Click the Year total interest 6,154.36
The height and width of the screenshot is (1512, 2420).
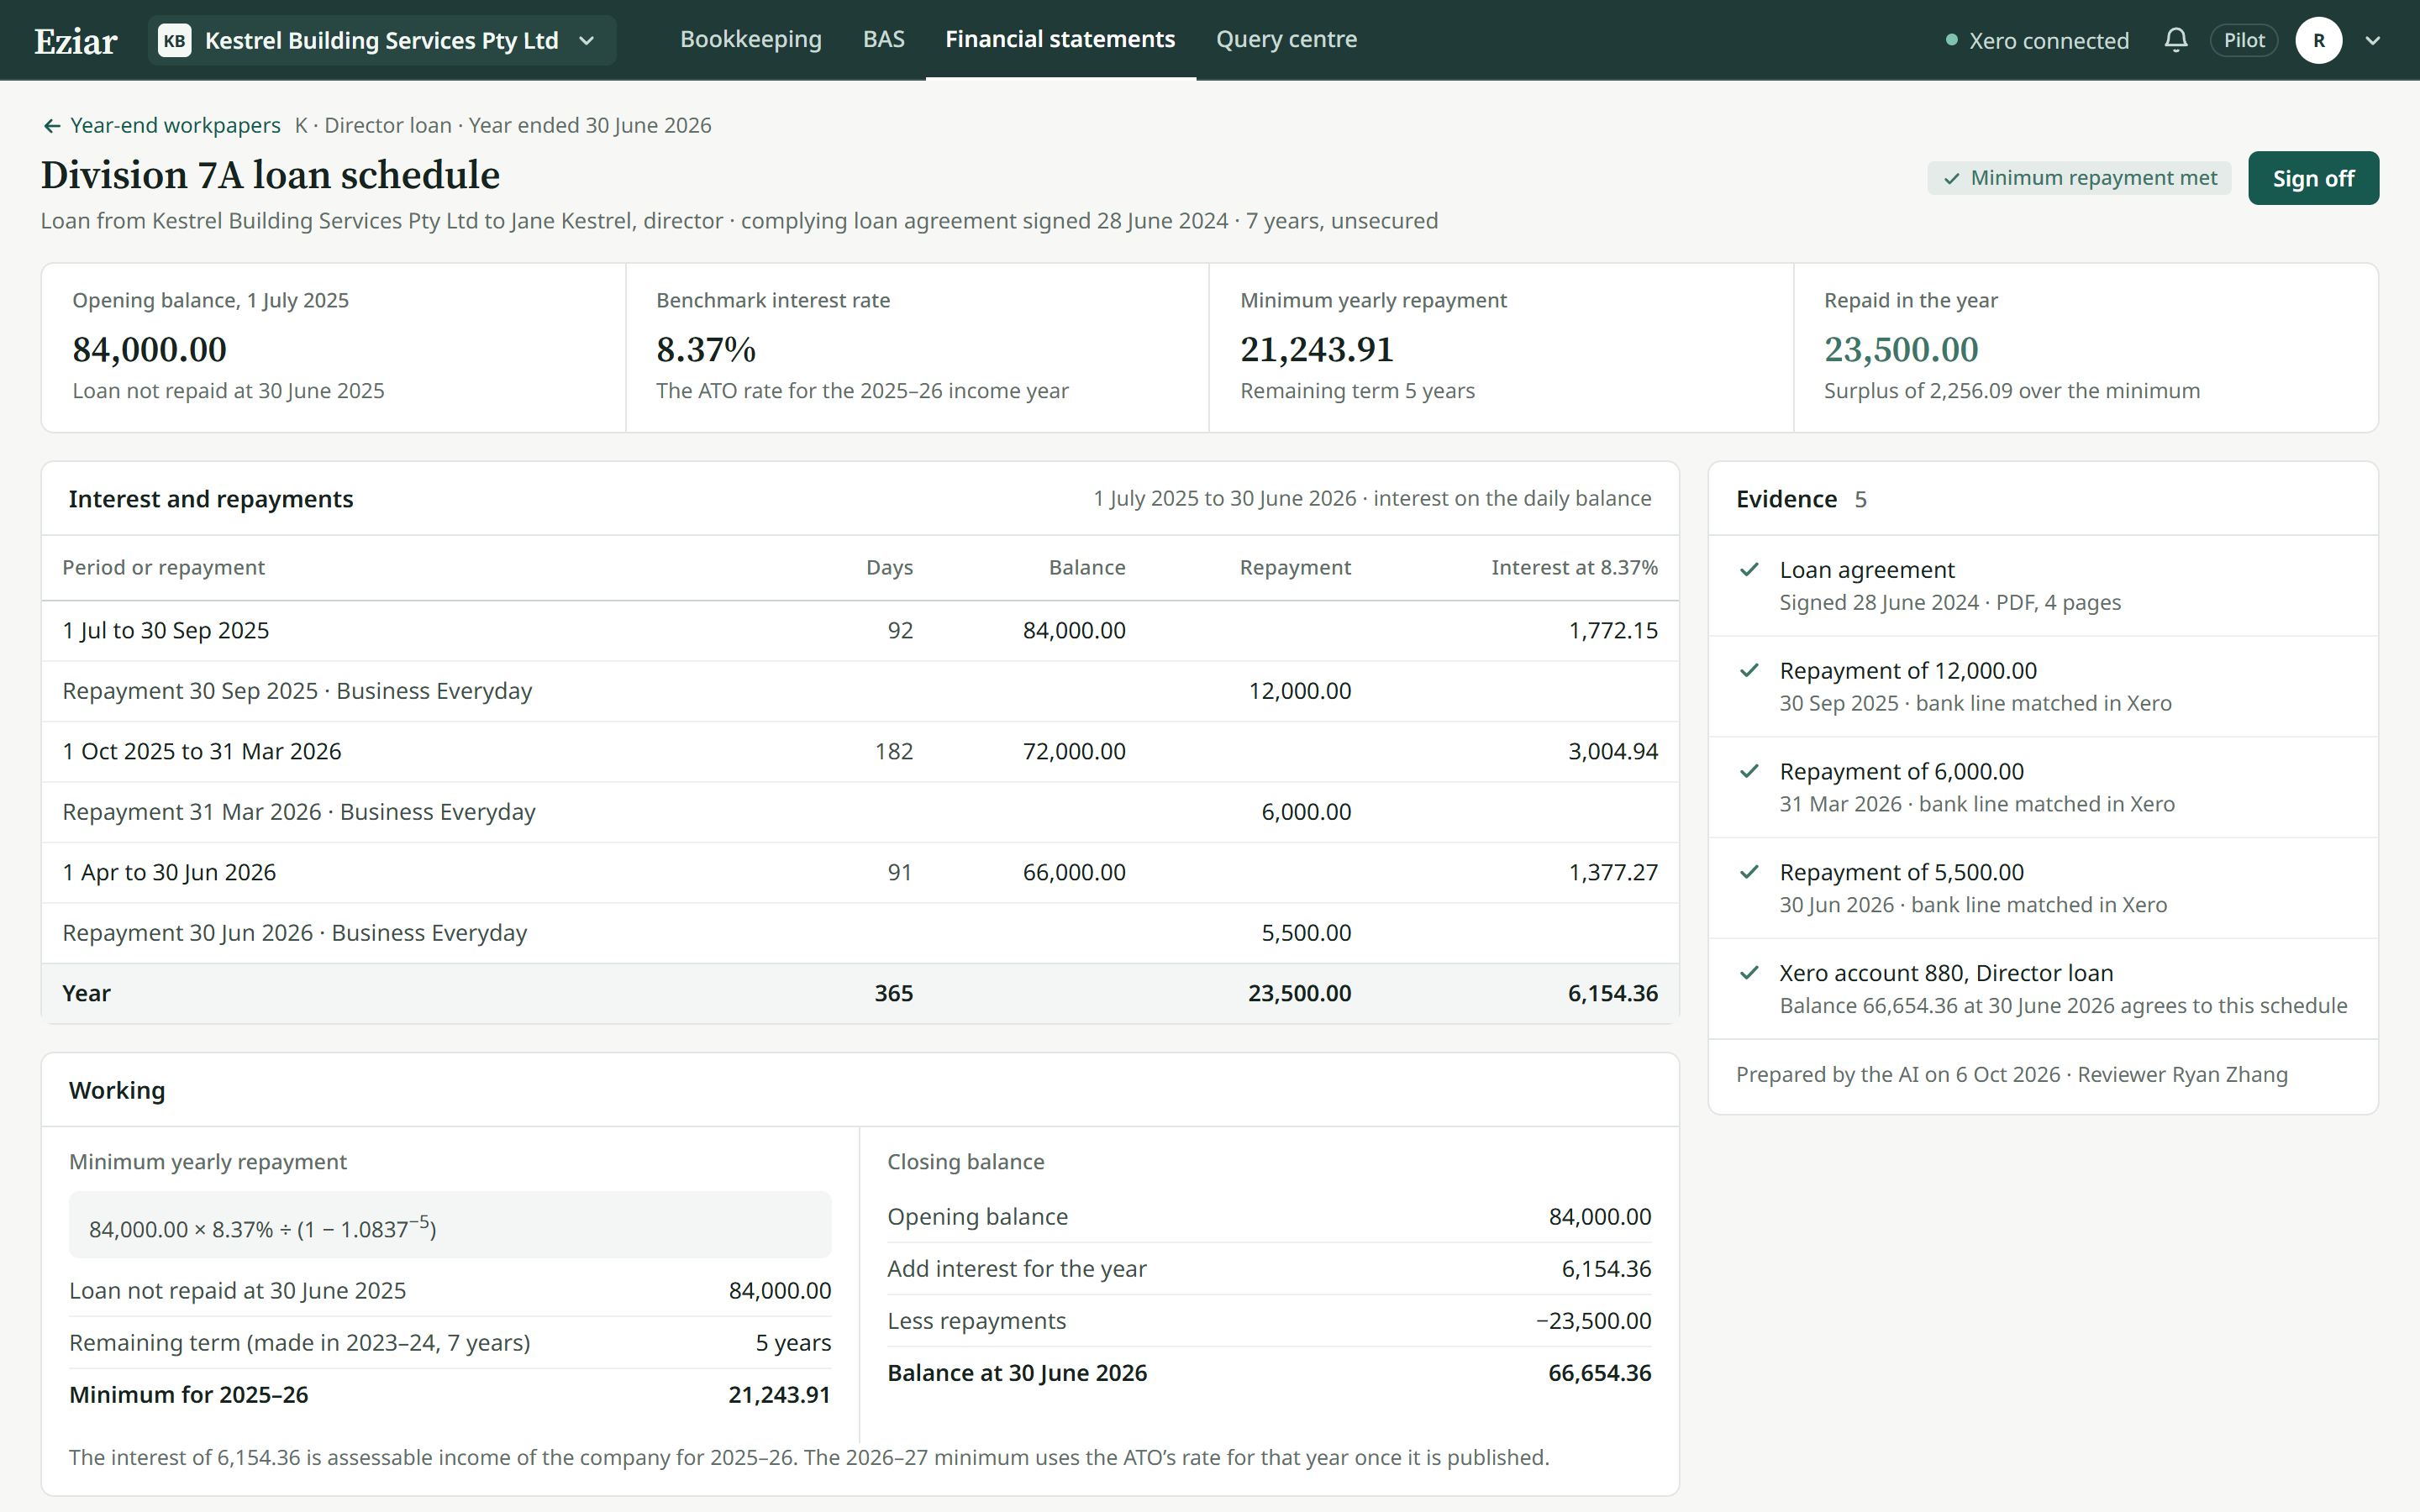coord(1612,994)
